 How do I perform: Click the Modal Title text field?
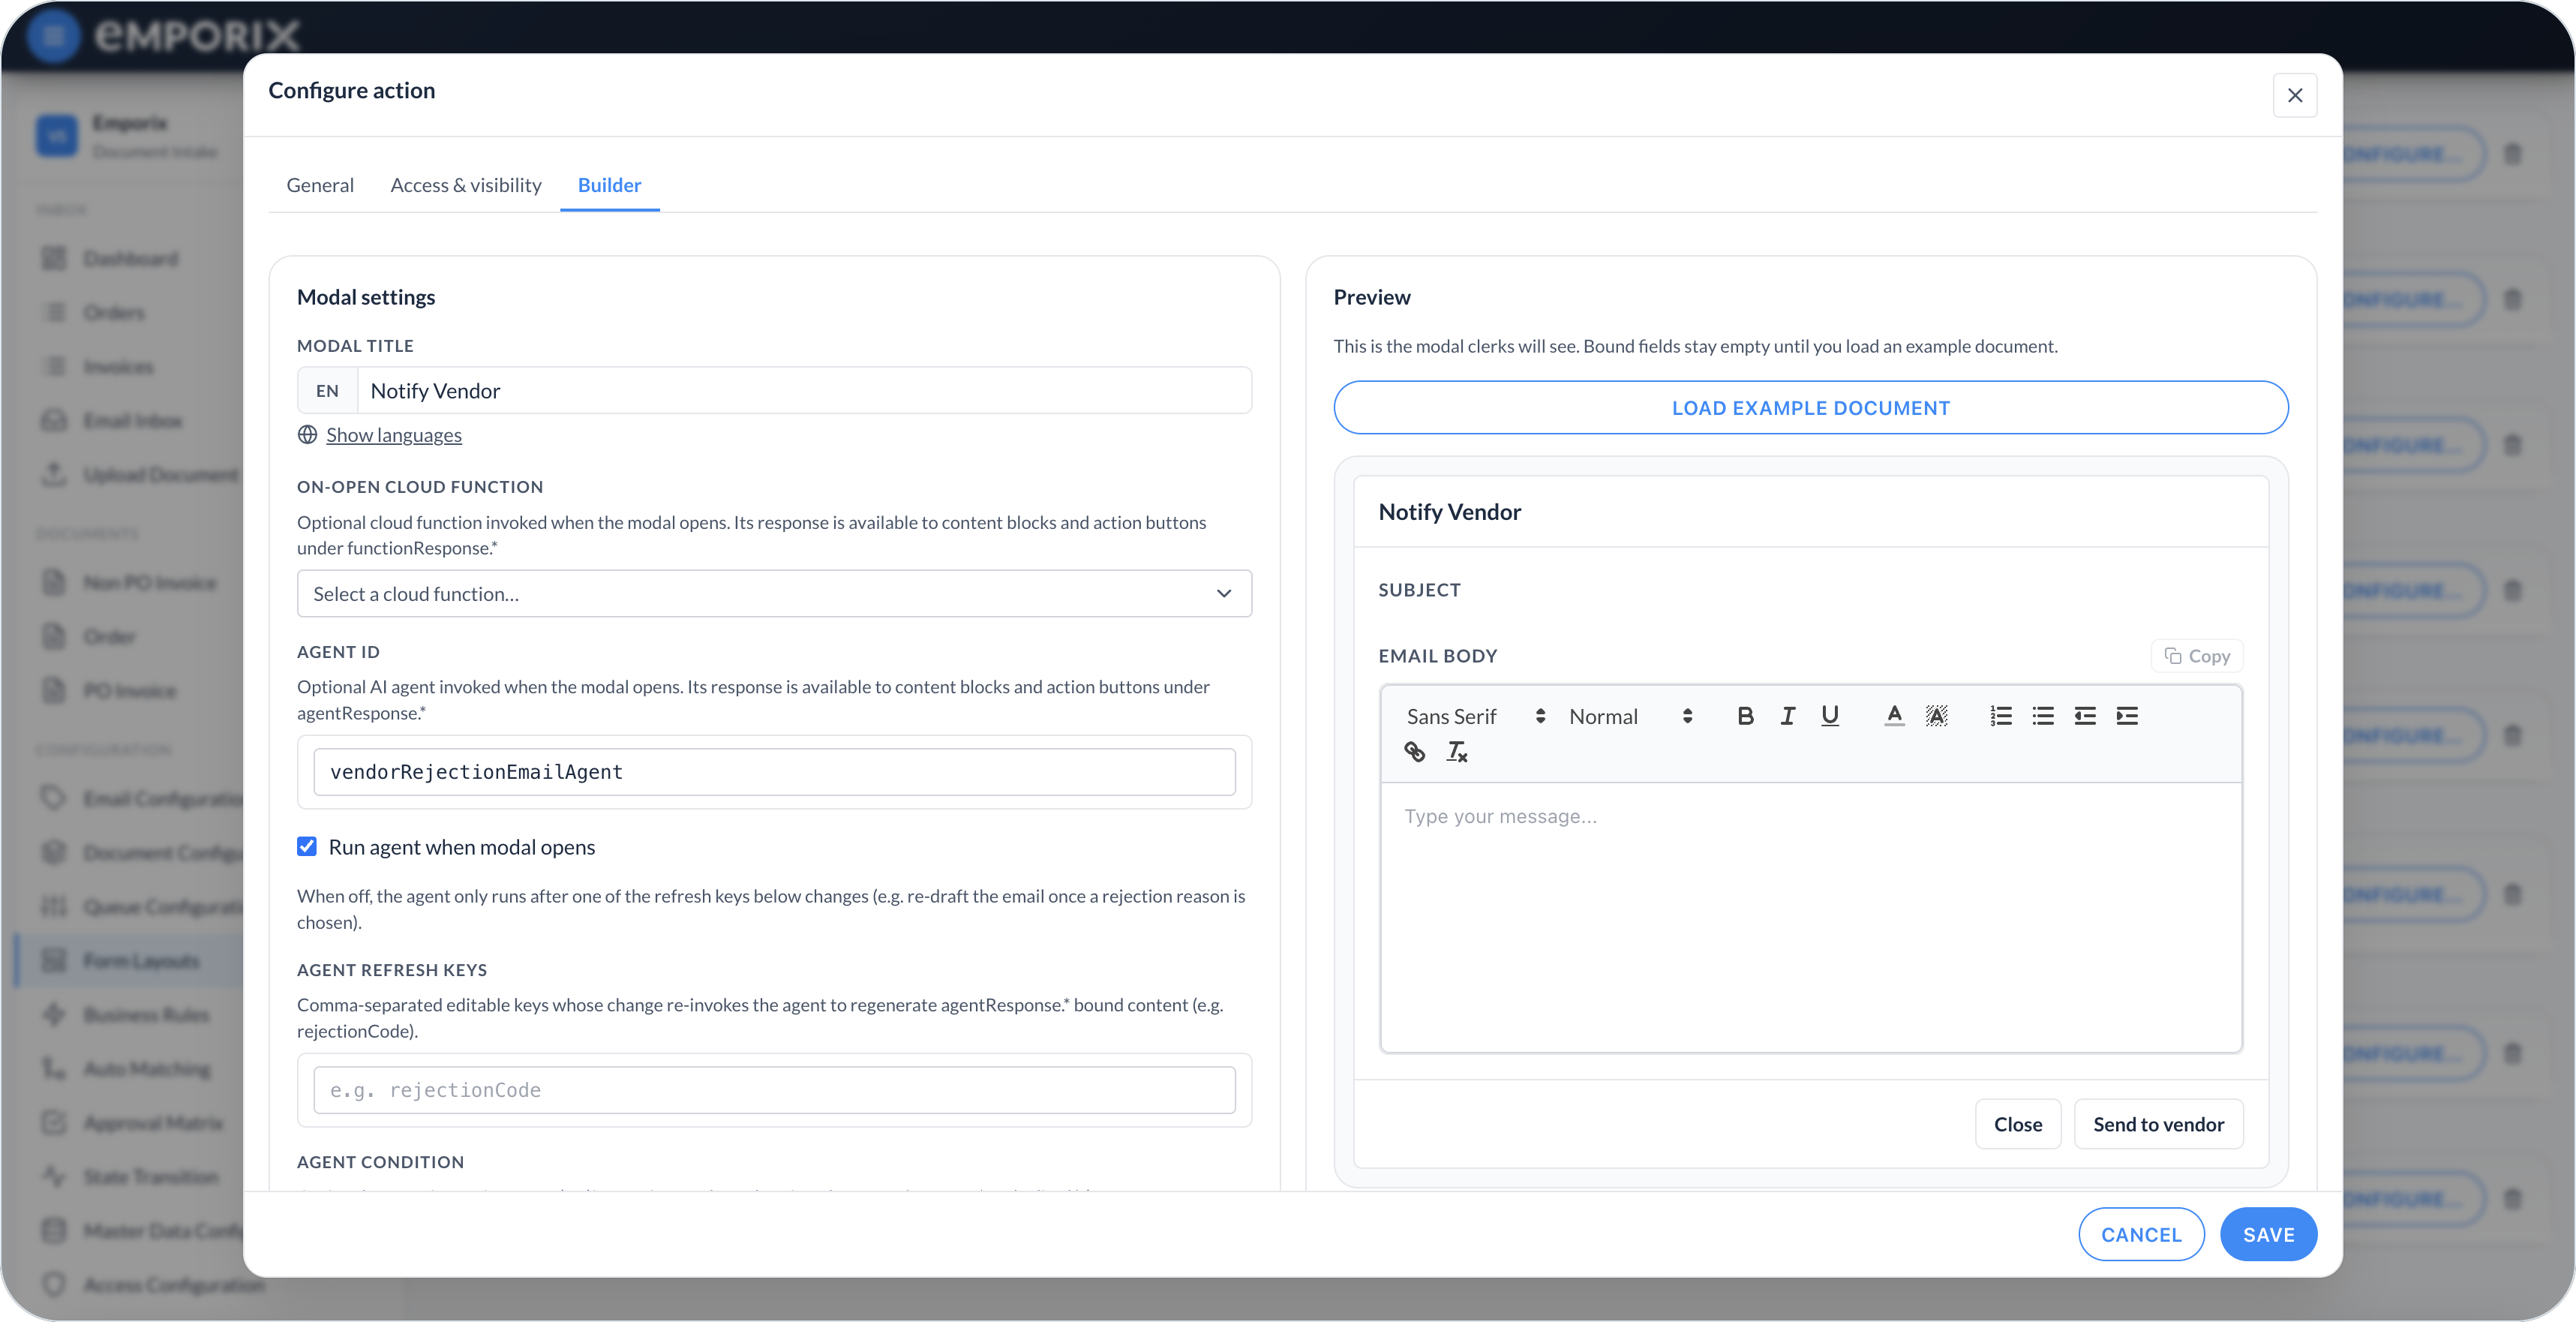(x=805, y=391)
